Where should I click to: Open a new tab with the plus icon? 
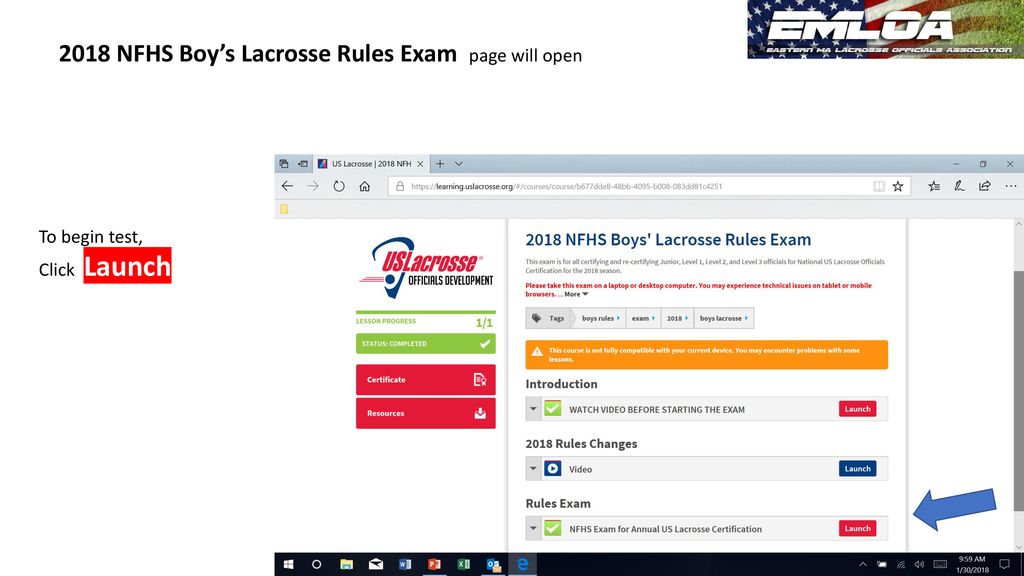click(x=440, y=164)
